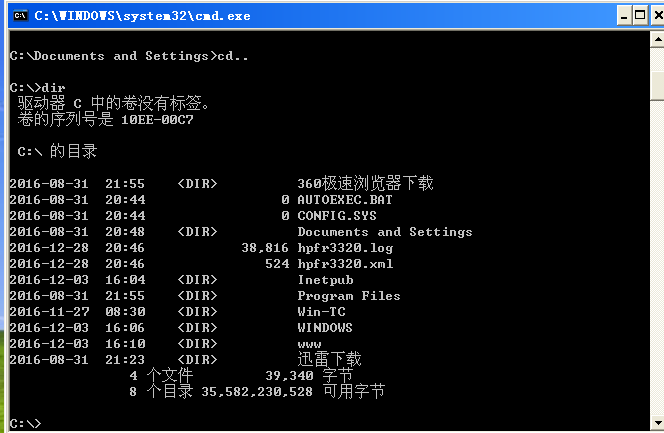
Task: Click the '4 个文件' summary text
Action: point(161,375)
